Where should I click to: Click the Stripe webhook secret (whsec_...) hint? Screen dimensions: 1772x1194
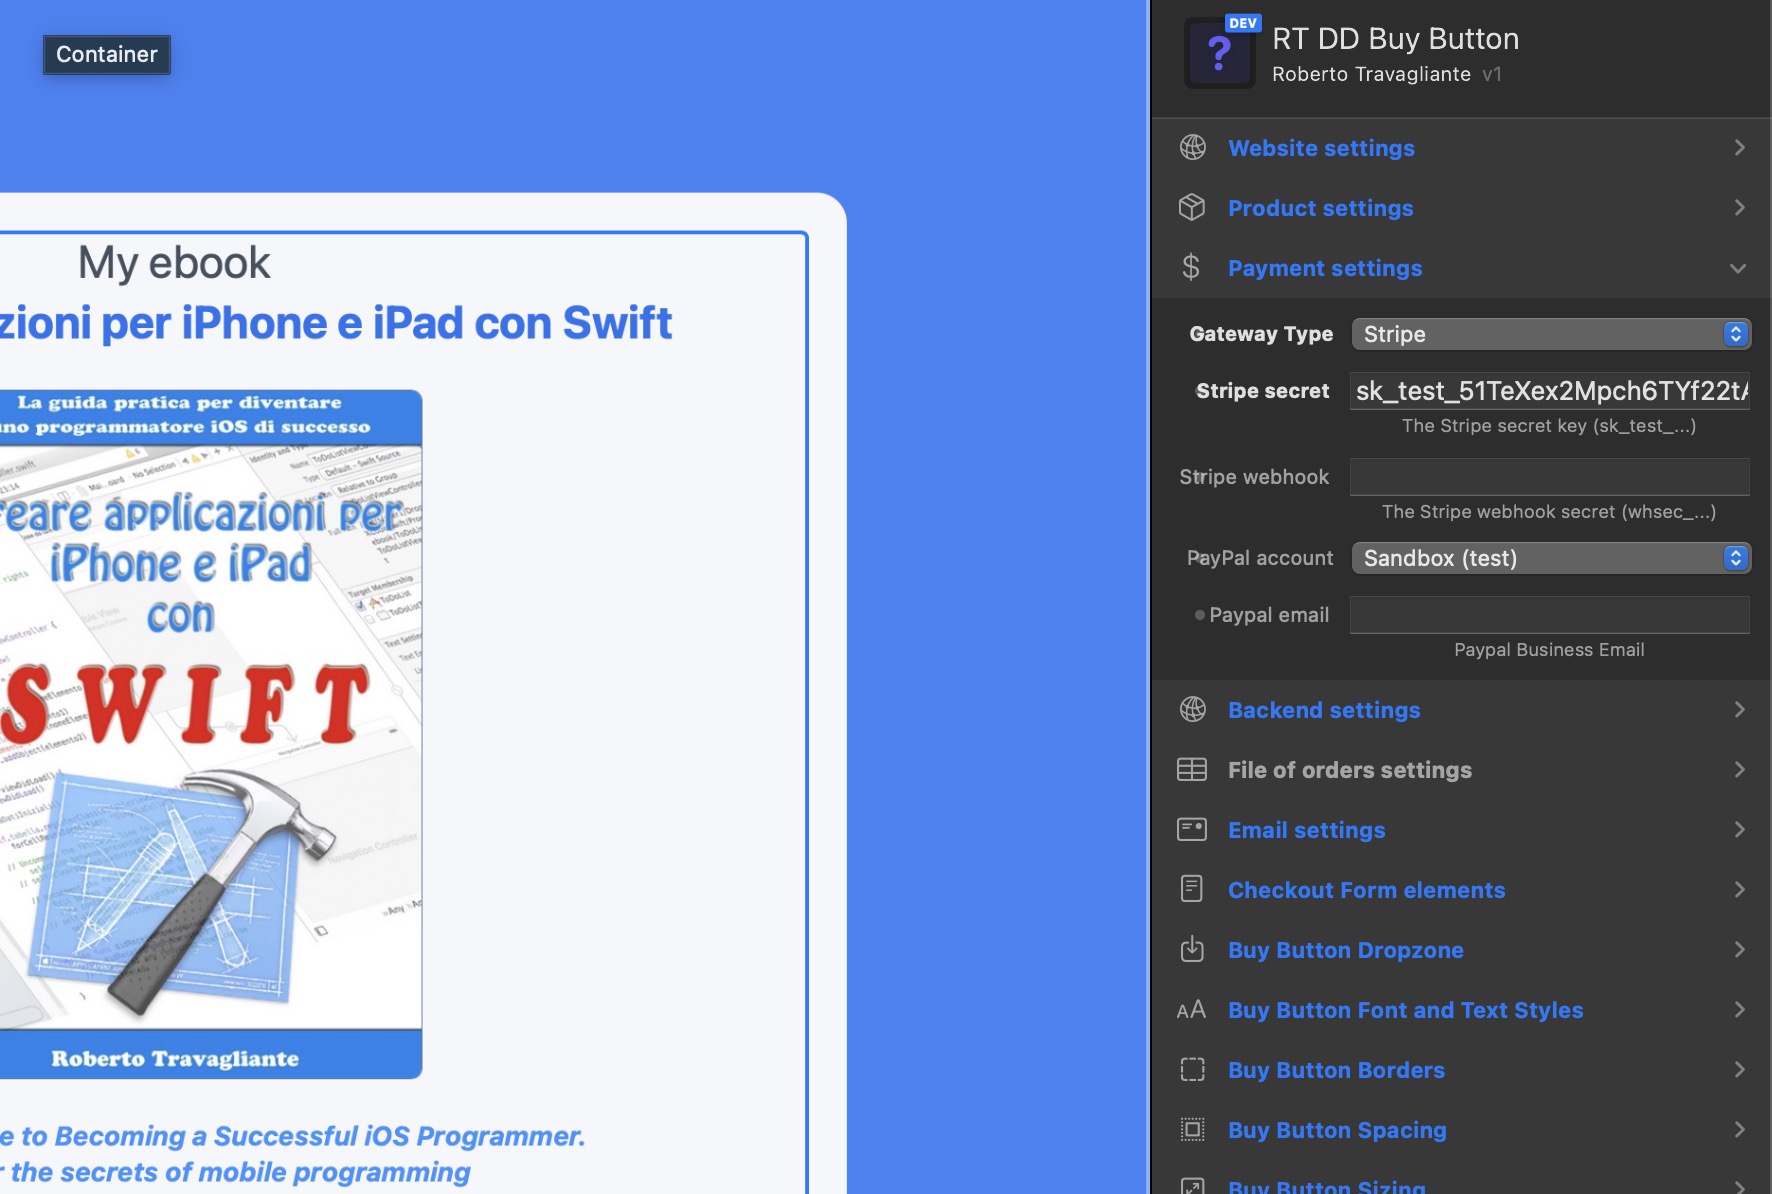pos(1549,512)
